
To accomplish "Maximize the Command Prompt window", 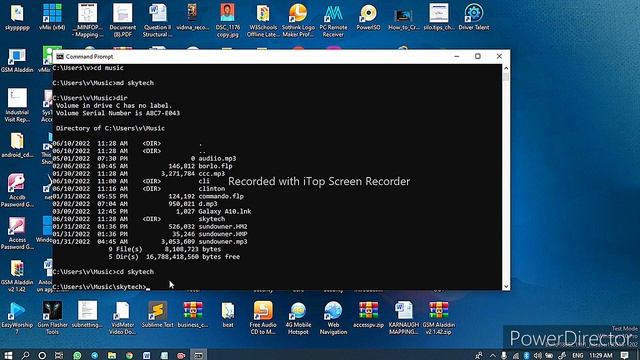I will tap(478, 56).
